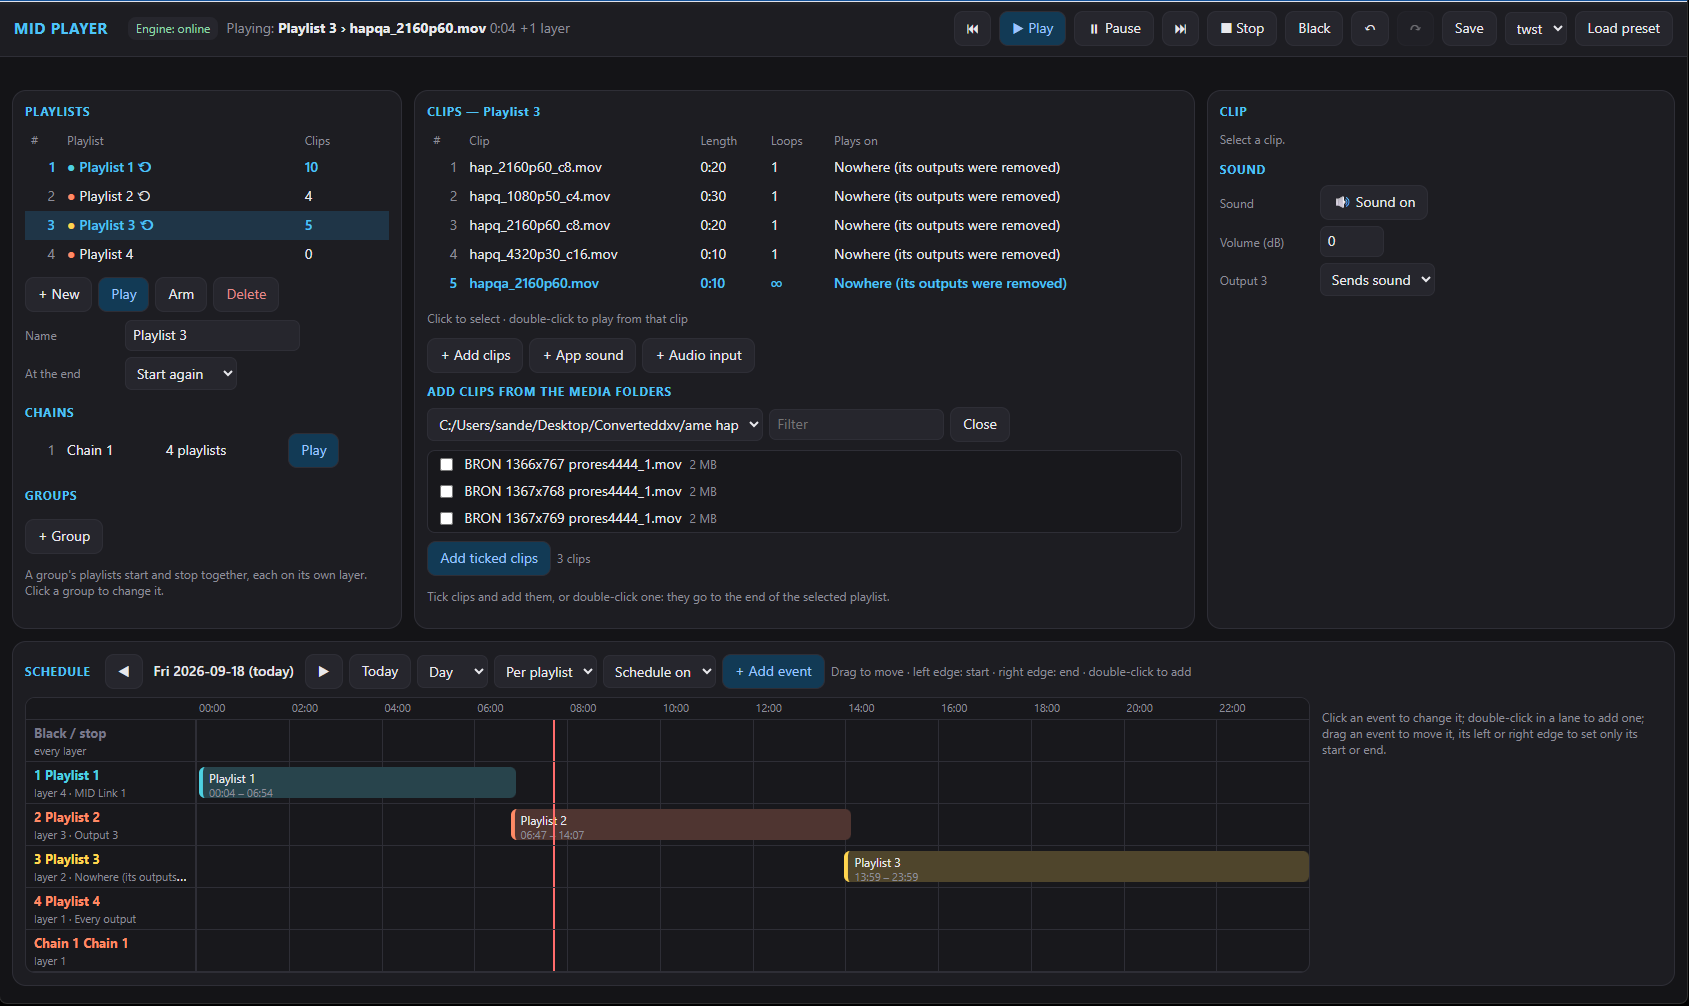Go to next day in schedule

click(x=324, y=672)
